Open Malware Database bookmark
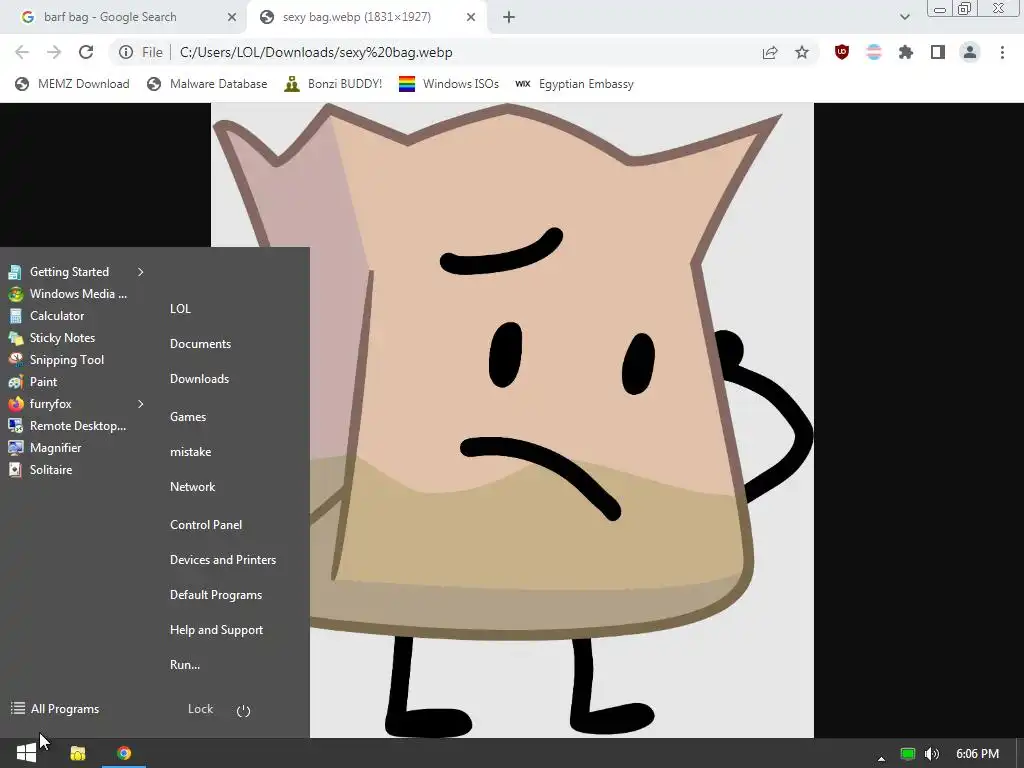The width and height of the screenshot is (1024, 768). (x=208, y=84)
